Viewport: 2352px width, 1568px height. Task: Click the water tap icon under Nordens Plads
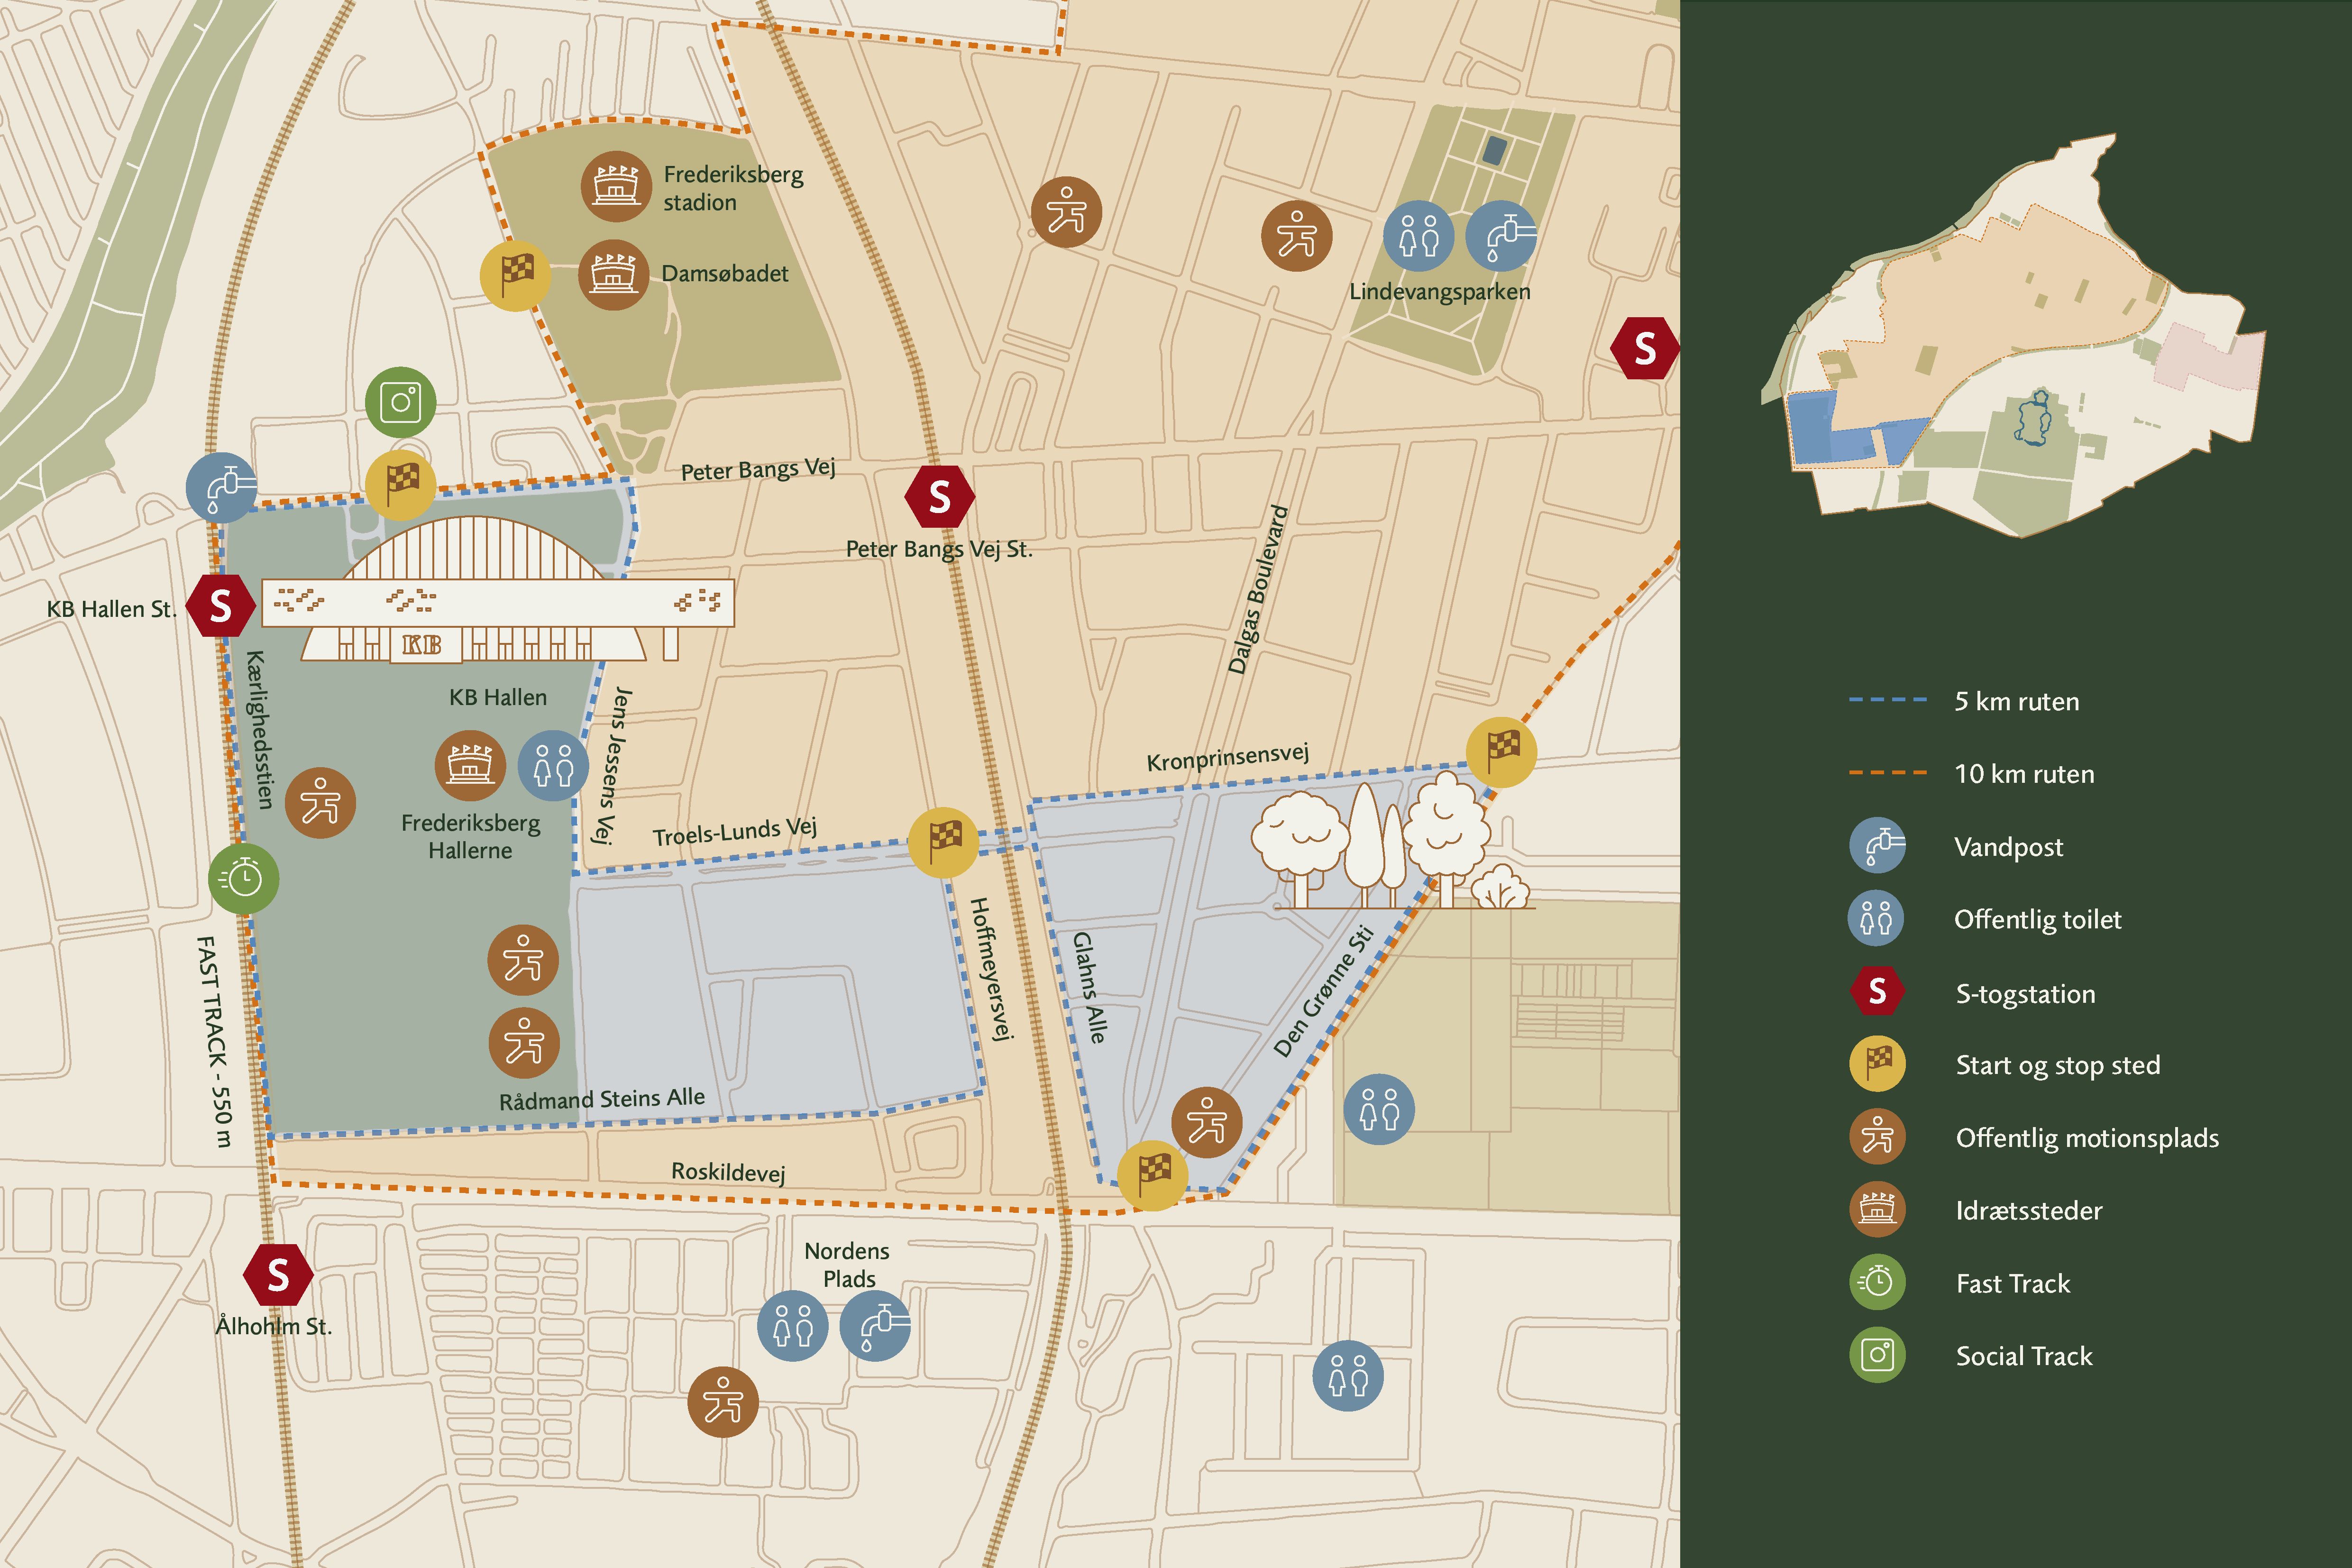(875, 1326)
